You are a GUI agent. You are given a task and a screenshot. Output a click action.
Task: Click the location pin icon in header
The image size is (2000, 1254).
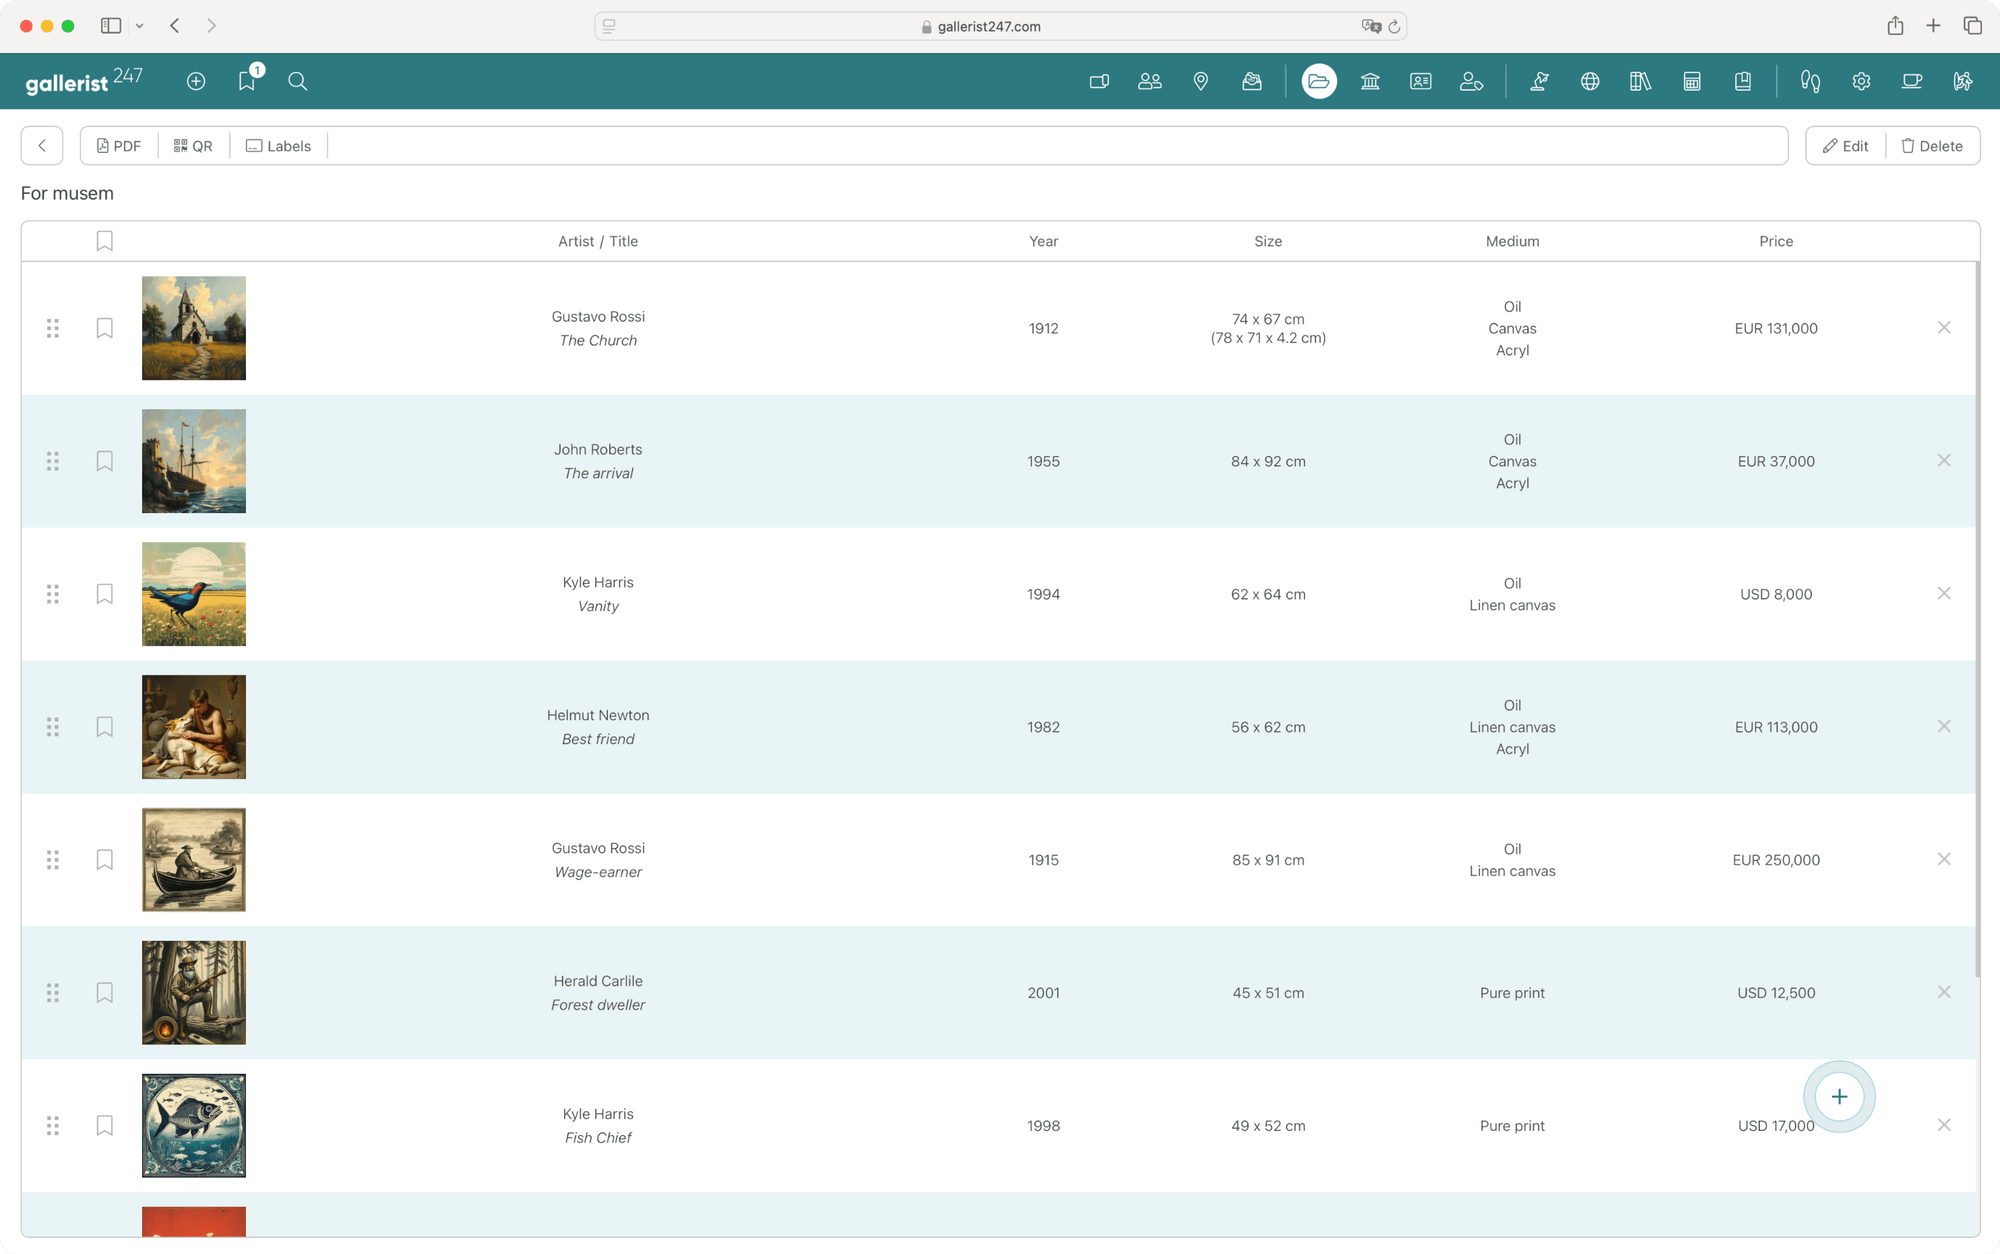coord(1201,81)
